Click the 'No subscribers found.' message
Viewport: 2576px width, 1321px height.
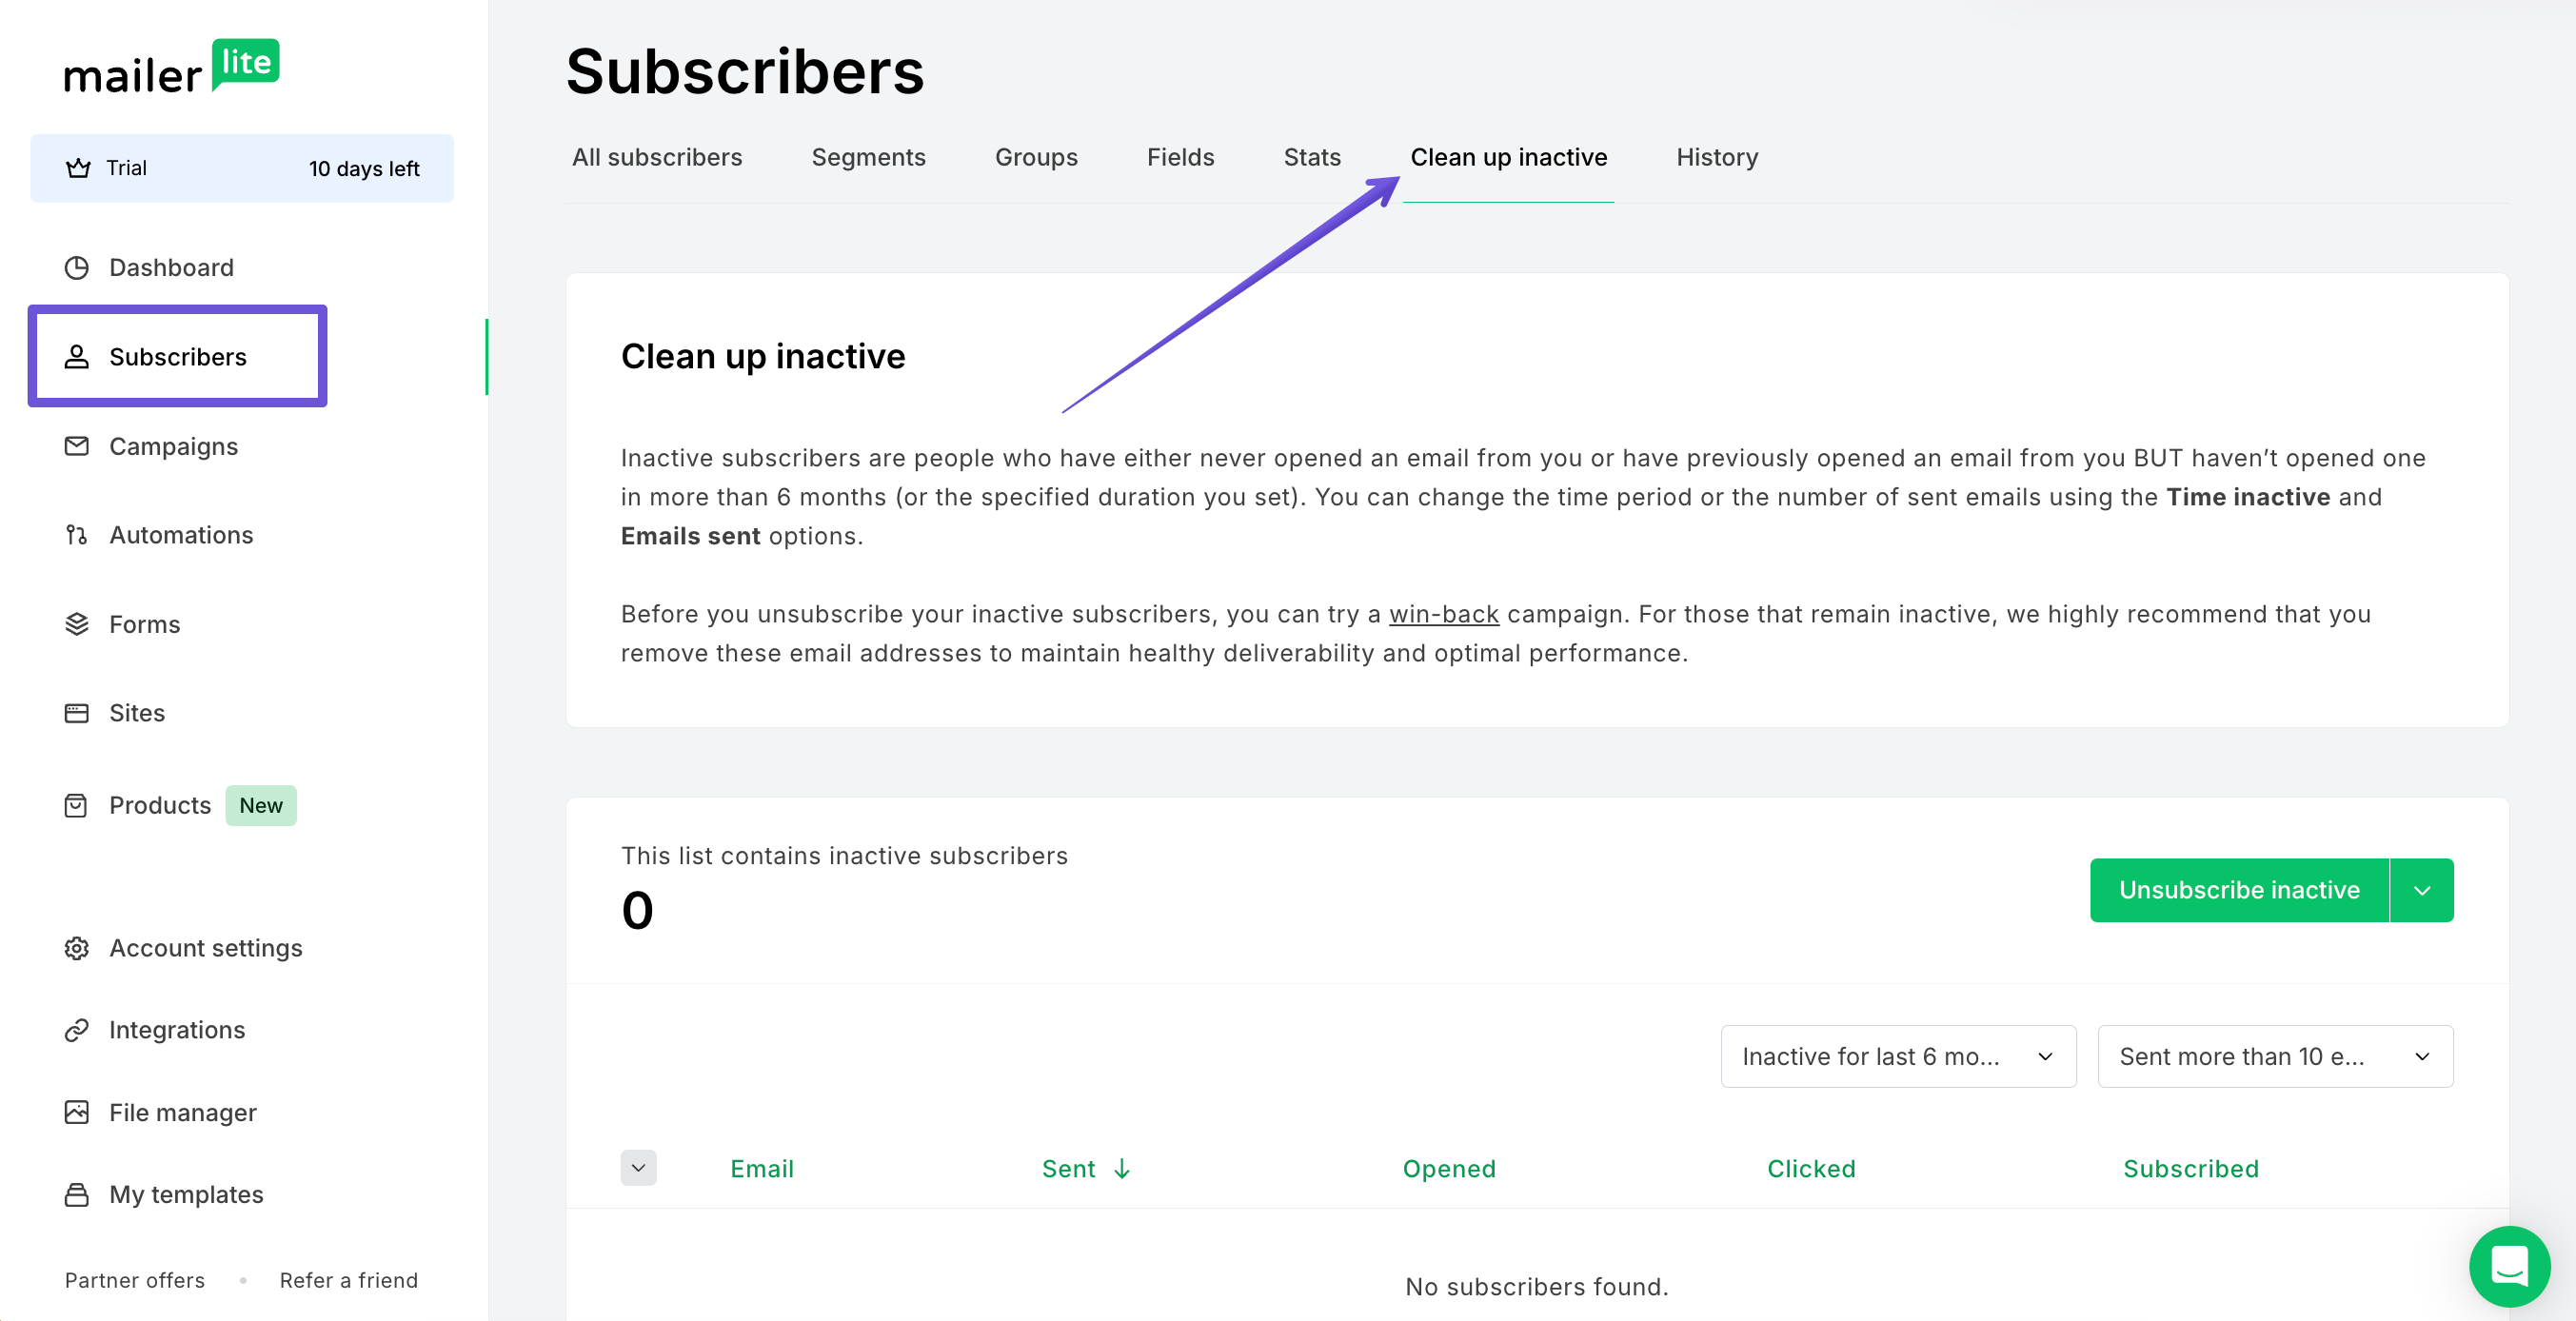[x=1537, y=1286]
